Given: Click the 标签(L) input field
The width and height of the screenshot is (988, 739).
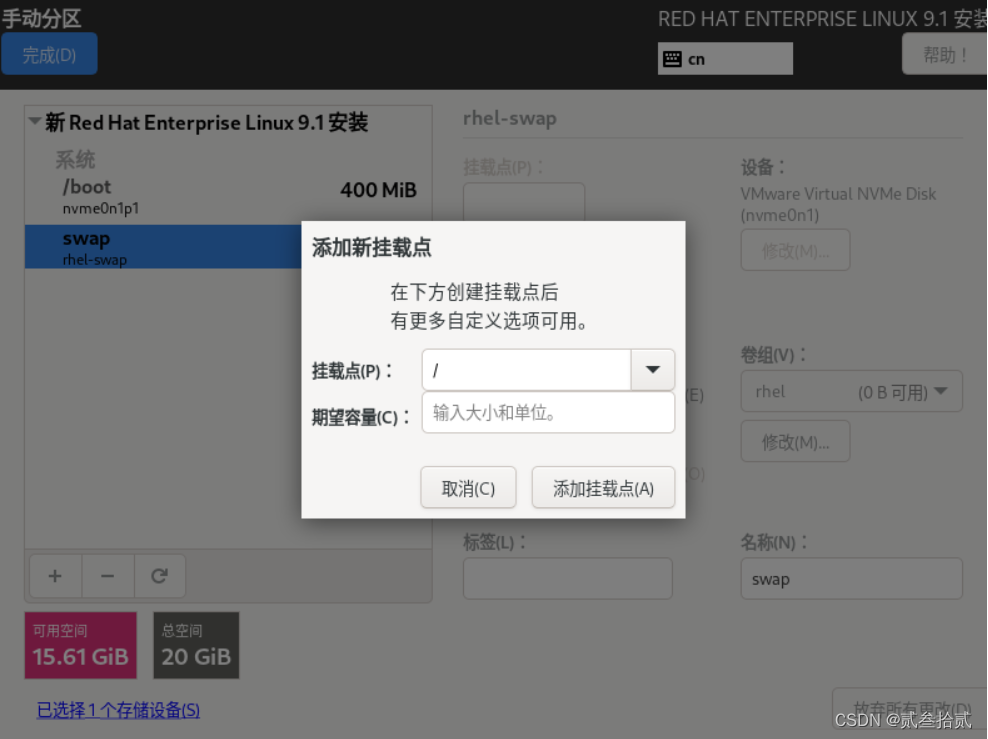Looking at the screenshot, I should [568, 579].
